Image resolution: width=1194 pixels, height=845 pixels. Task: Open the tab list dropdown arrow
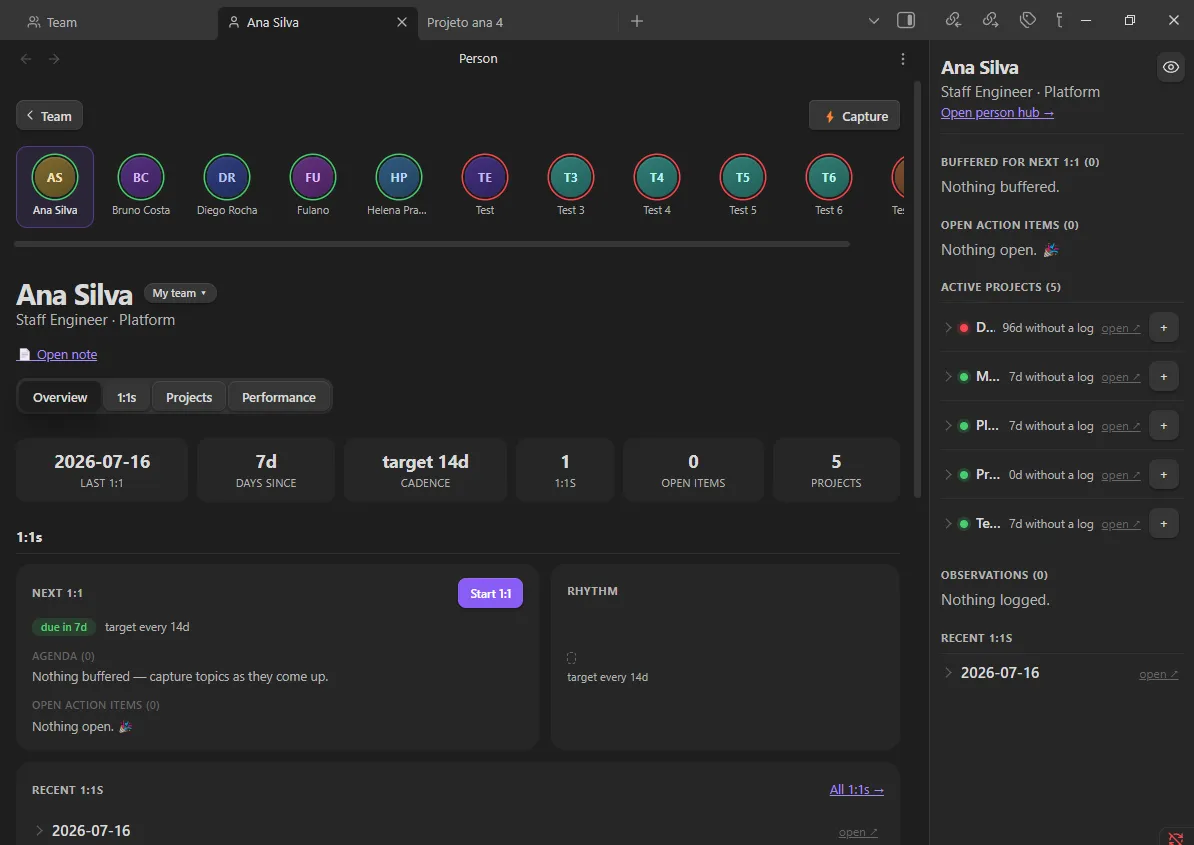pos(873,21)
